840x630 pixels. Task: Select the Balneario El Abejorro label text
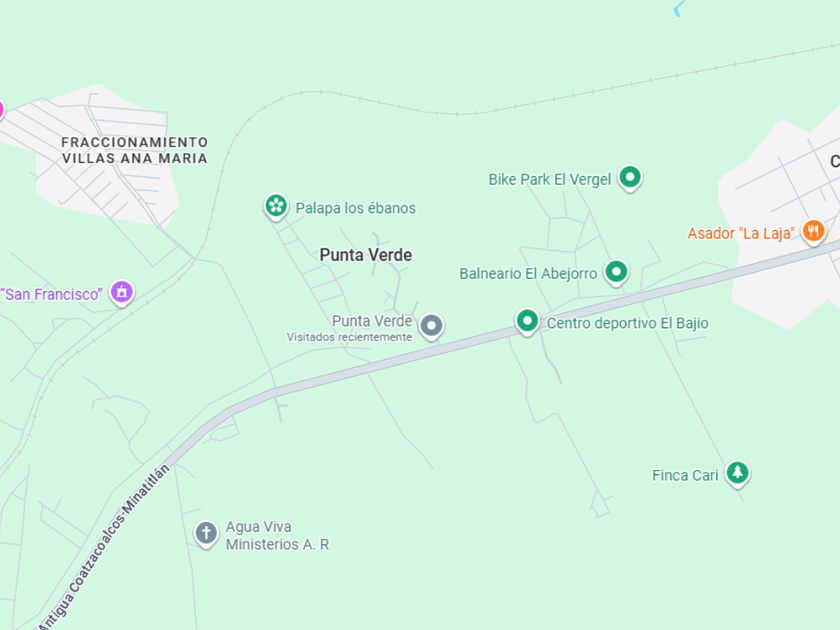pos(528,274)
